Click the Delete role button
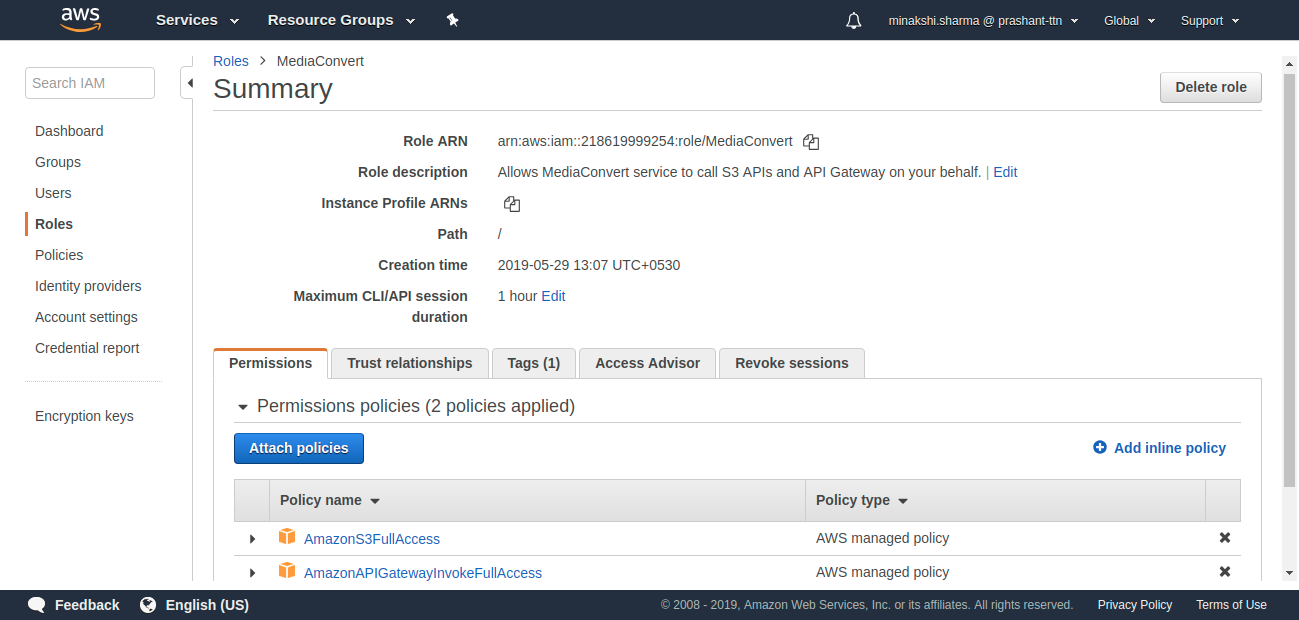This screenshot has width=1299, height=620. click(1211, 87)
